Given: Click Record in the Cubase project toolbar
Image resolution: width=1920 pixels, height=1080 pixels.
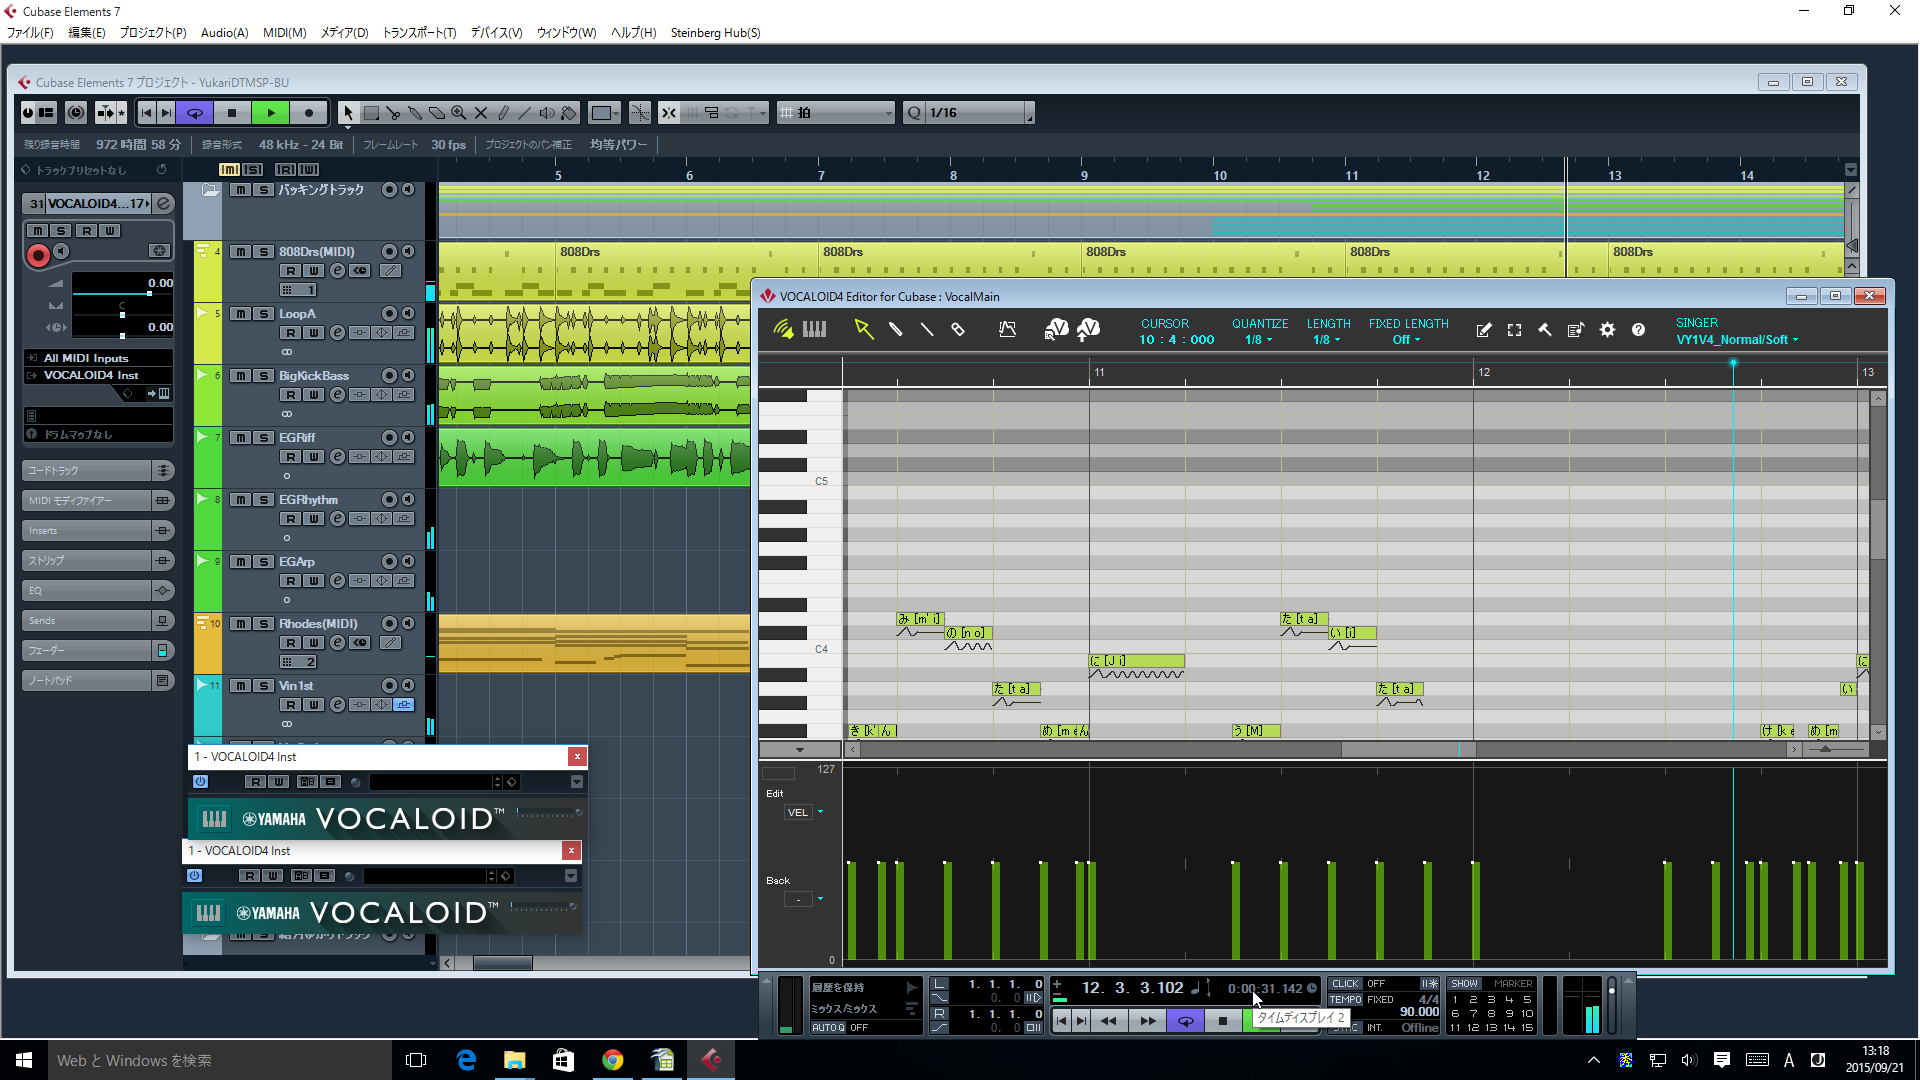Looking at the screenshot, I should point(309,113).
